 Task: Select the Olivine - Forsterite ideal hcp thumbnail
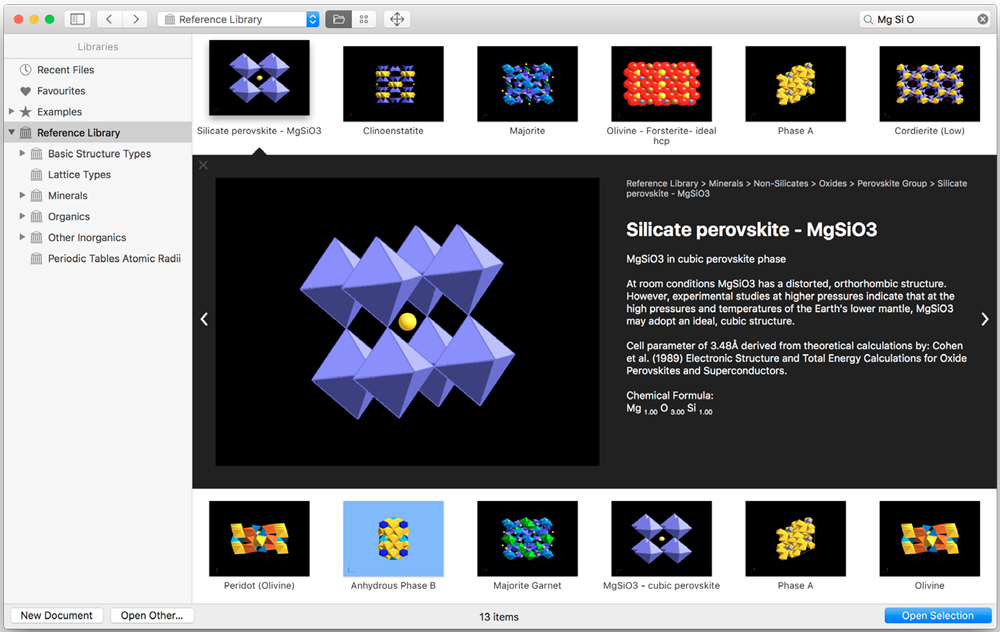(661, 84)
